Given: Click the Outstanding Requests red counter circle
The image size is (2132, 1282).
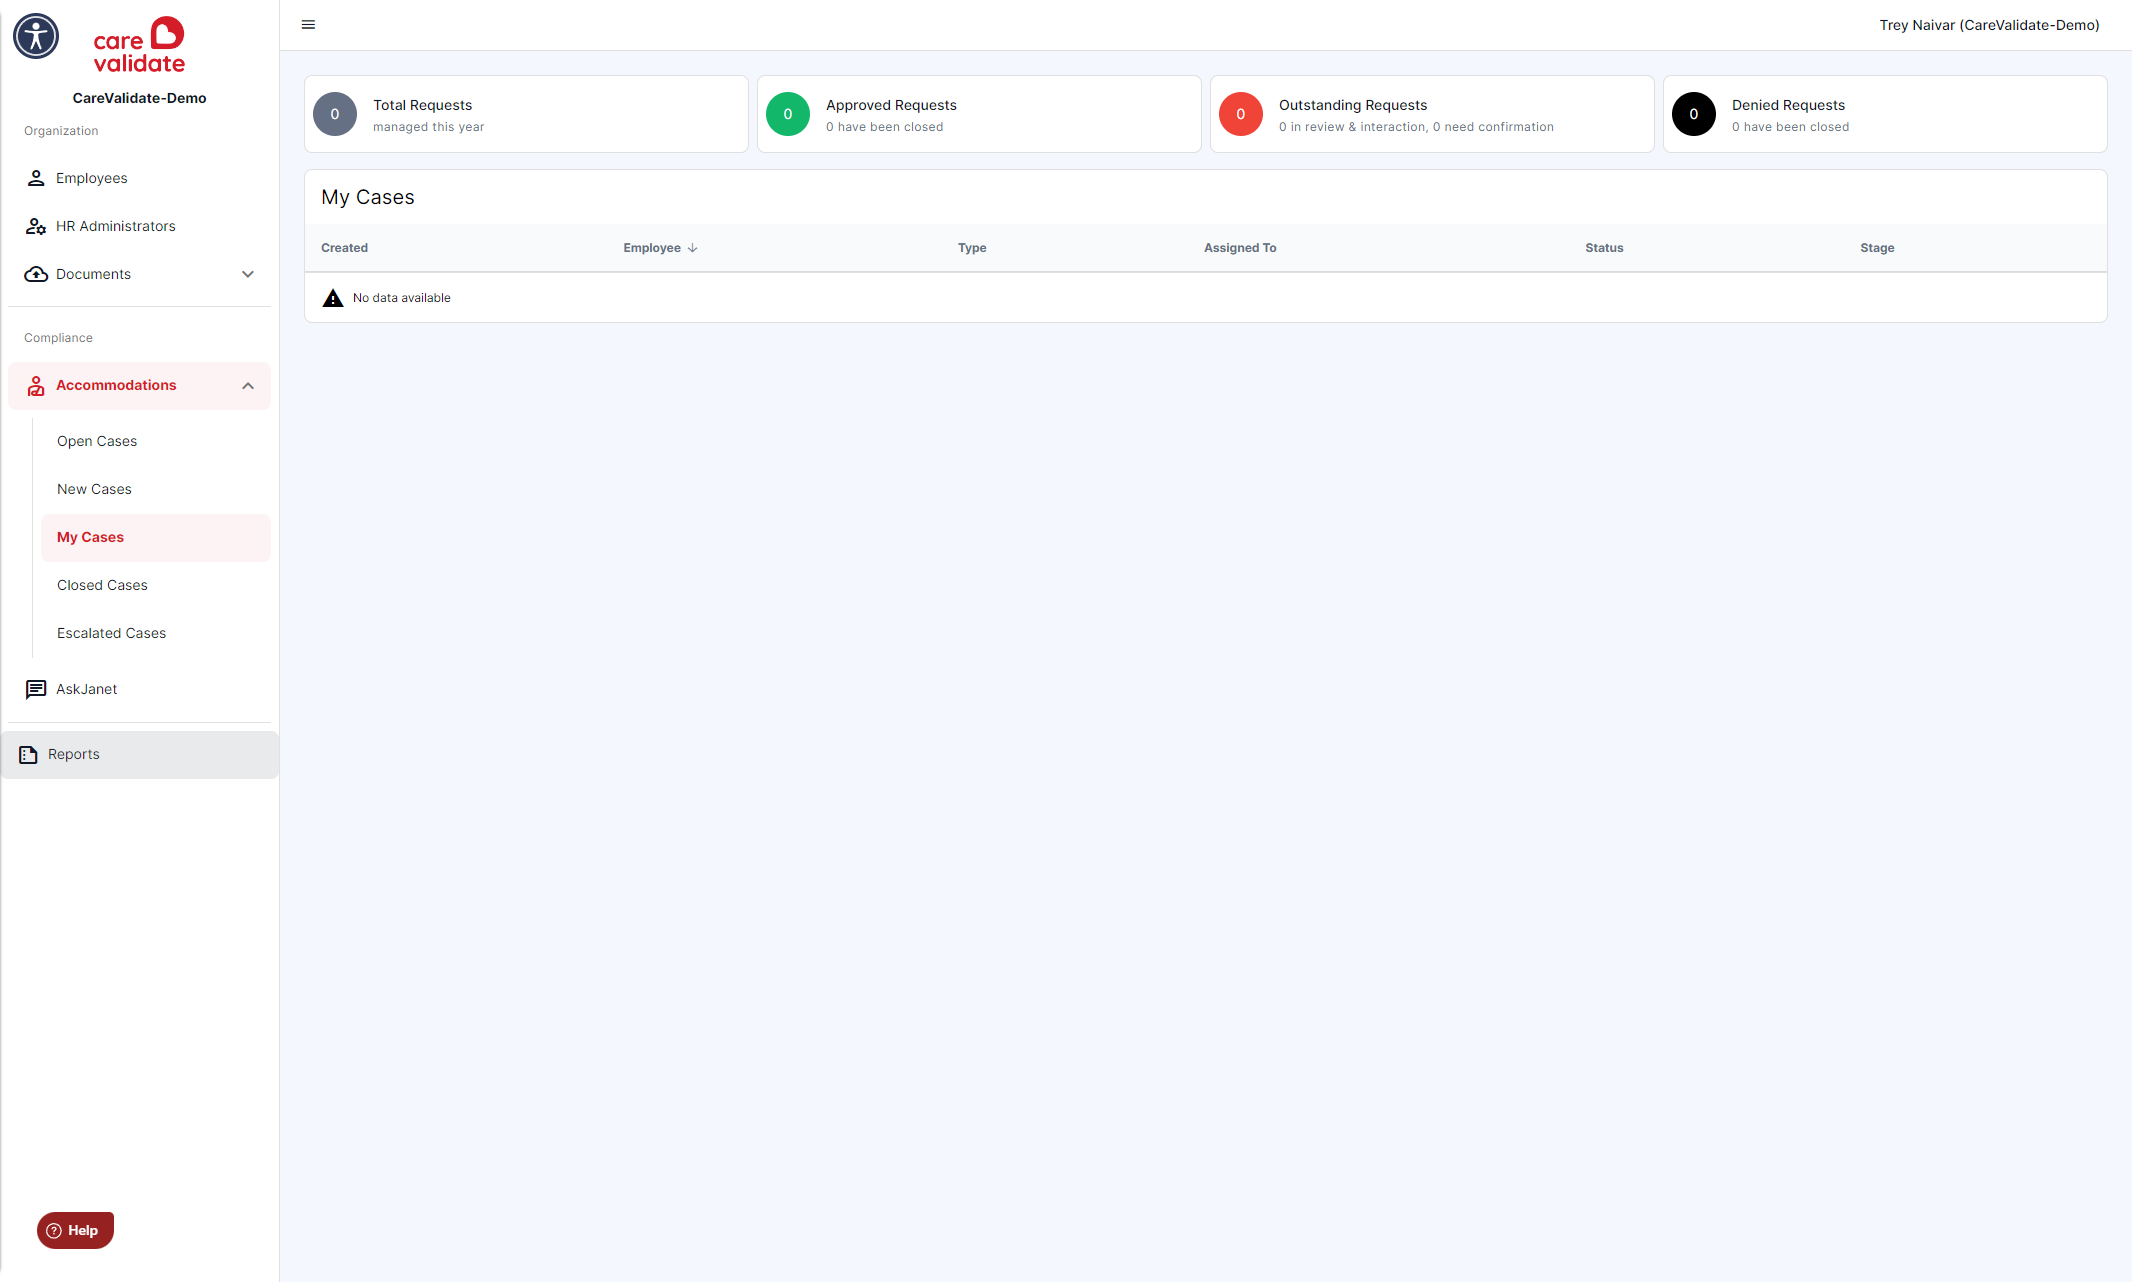Looking at the screenshot, I should 1241,114.
